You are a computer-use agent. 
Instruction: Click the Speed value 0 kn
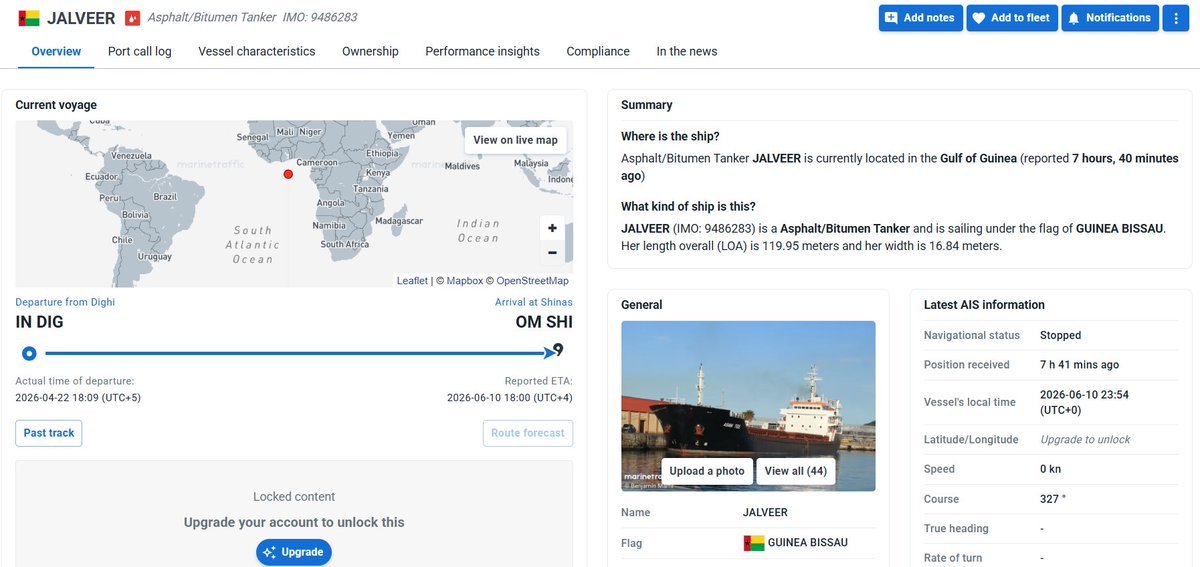[1052, 469]
